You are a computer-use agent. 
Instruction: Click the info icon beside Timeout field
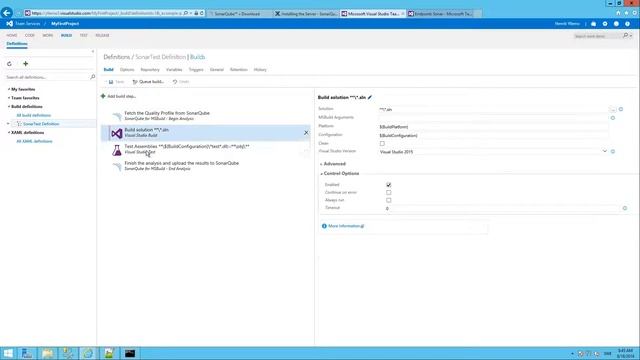(x=624, y=208)
